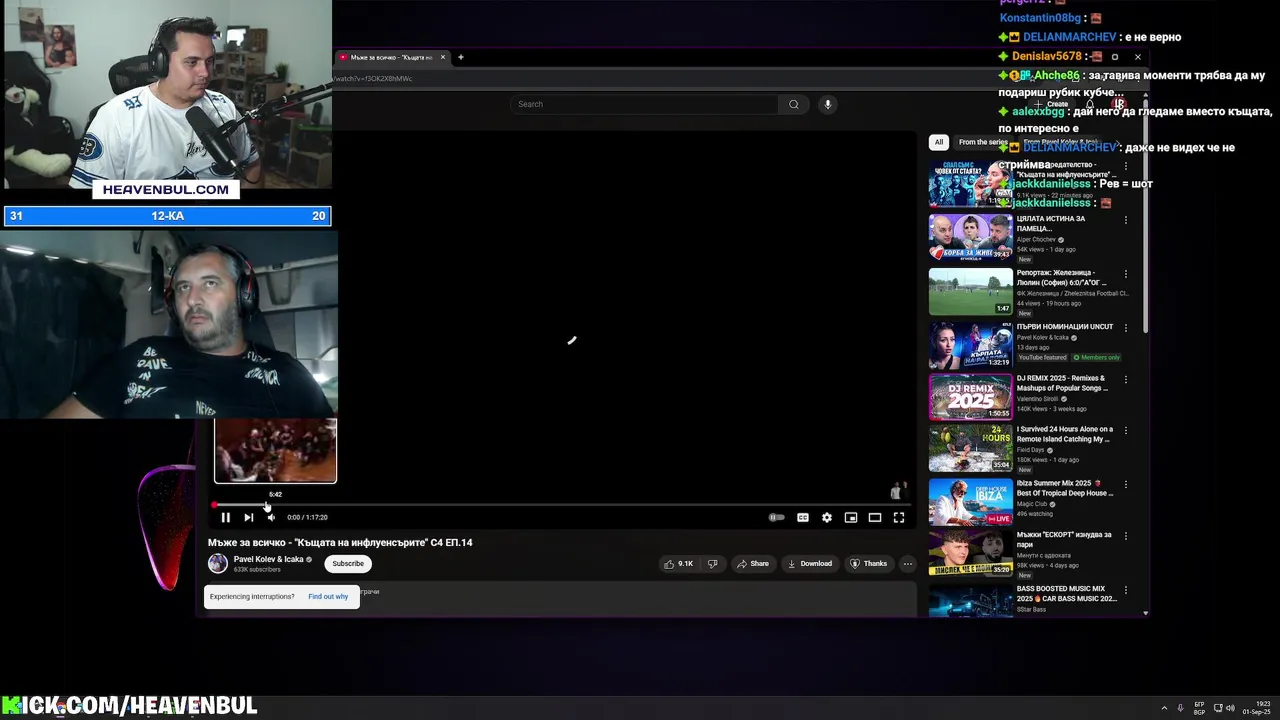Click the video title Мъже за всичко
This screenshot has width=1280, height=720.
[340, 542]
